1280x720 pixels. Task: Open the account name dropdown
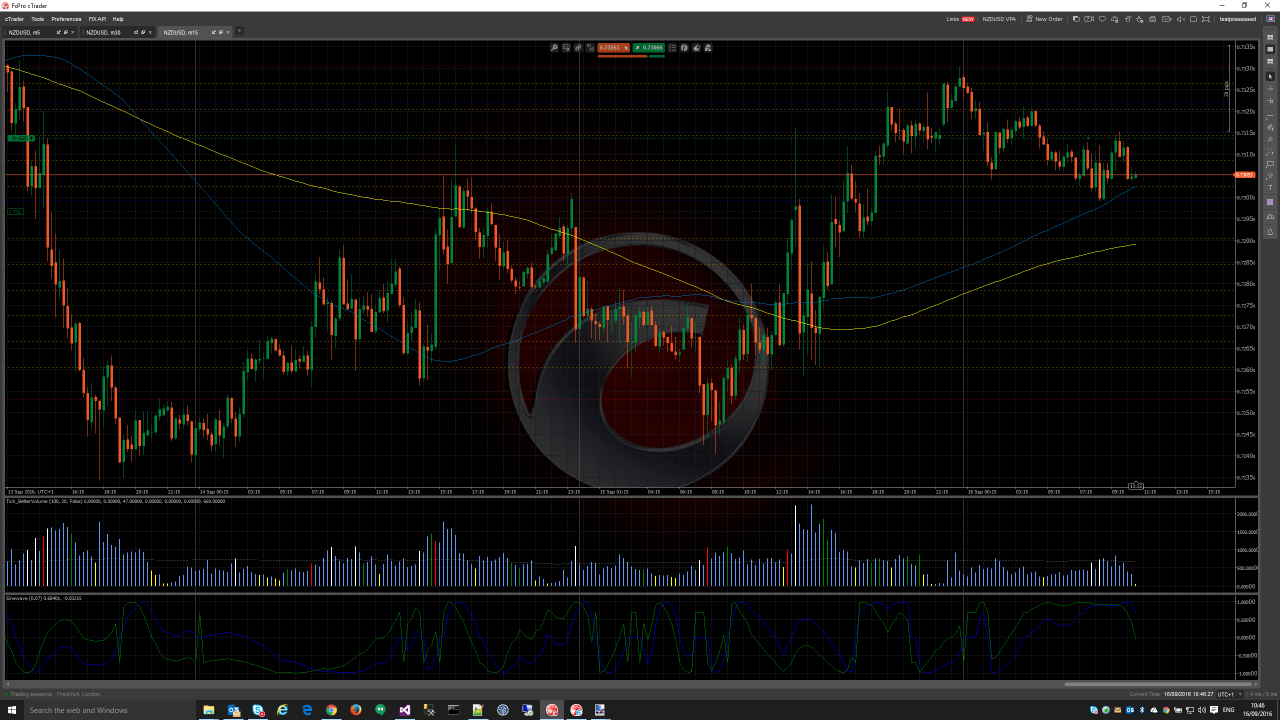[x=1238, y=19]
